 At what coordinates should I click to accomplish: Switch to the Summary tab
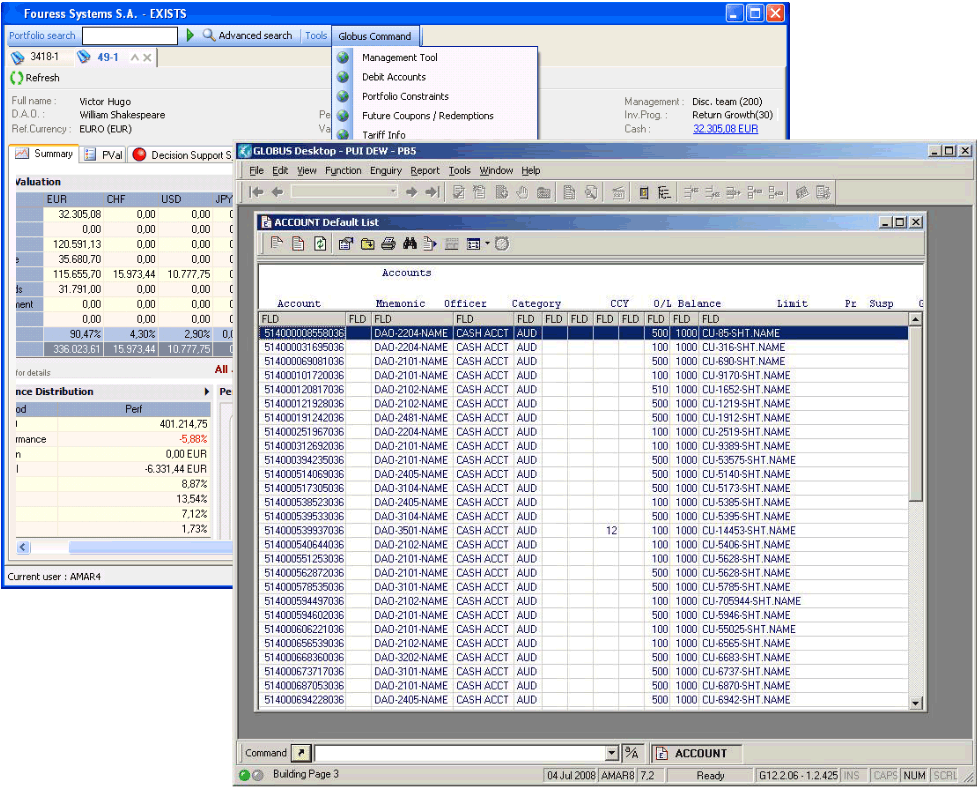point(45,153)
